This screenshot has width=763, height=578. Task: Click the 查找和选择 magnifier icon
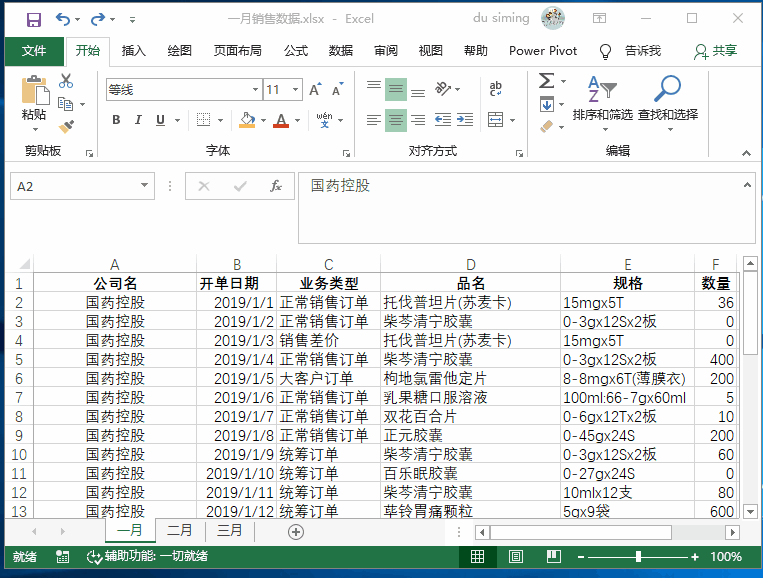coord(667,98)
